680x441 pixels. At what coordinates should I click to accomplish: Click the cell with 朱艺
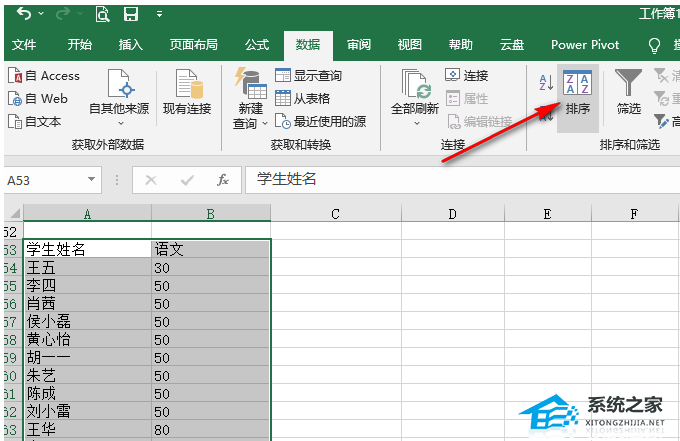click(x=87, y=376)
